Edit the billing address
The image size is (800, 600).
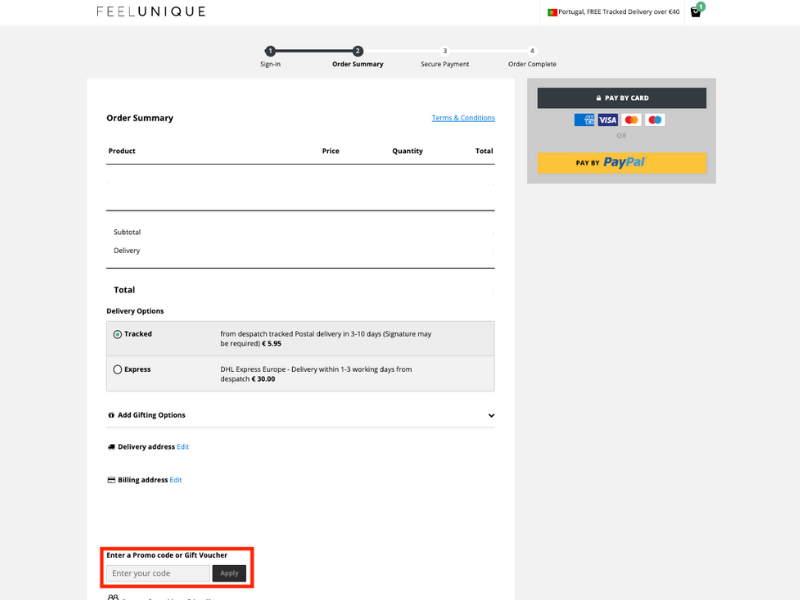pos(176,480)
